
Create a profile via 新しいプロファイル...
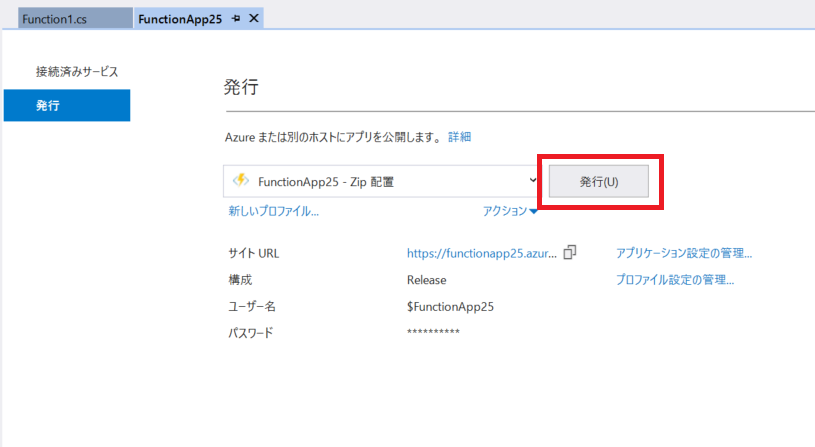tap(273, 211)
